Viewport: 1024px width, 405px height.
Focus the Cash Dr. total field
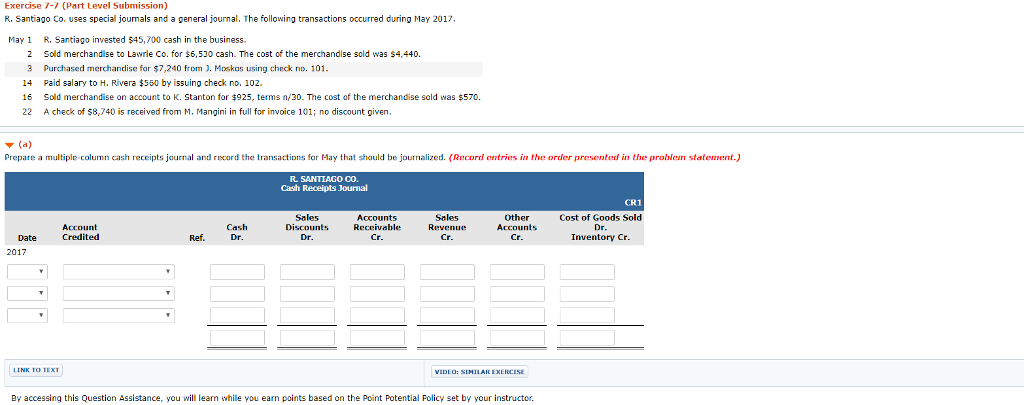237,338
